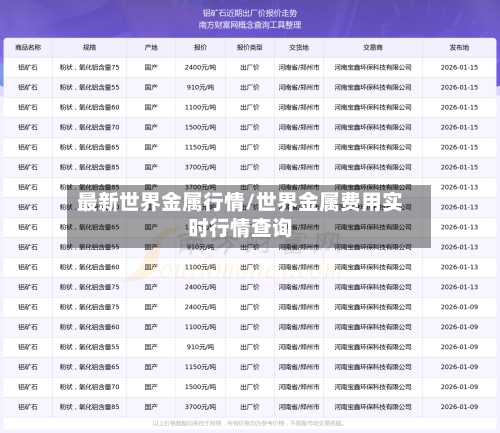Click the 2026-01-09 date in the 氧化铝含量75 row
Image resolution: width=500 pixels, height=433 pixels.
click(x=459, y=307)
